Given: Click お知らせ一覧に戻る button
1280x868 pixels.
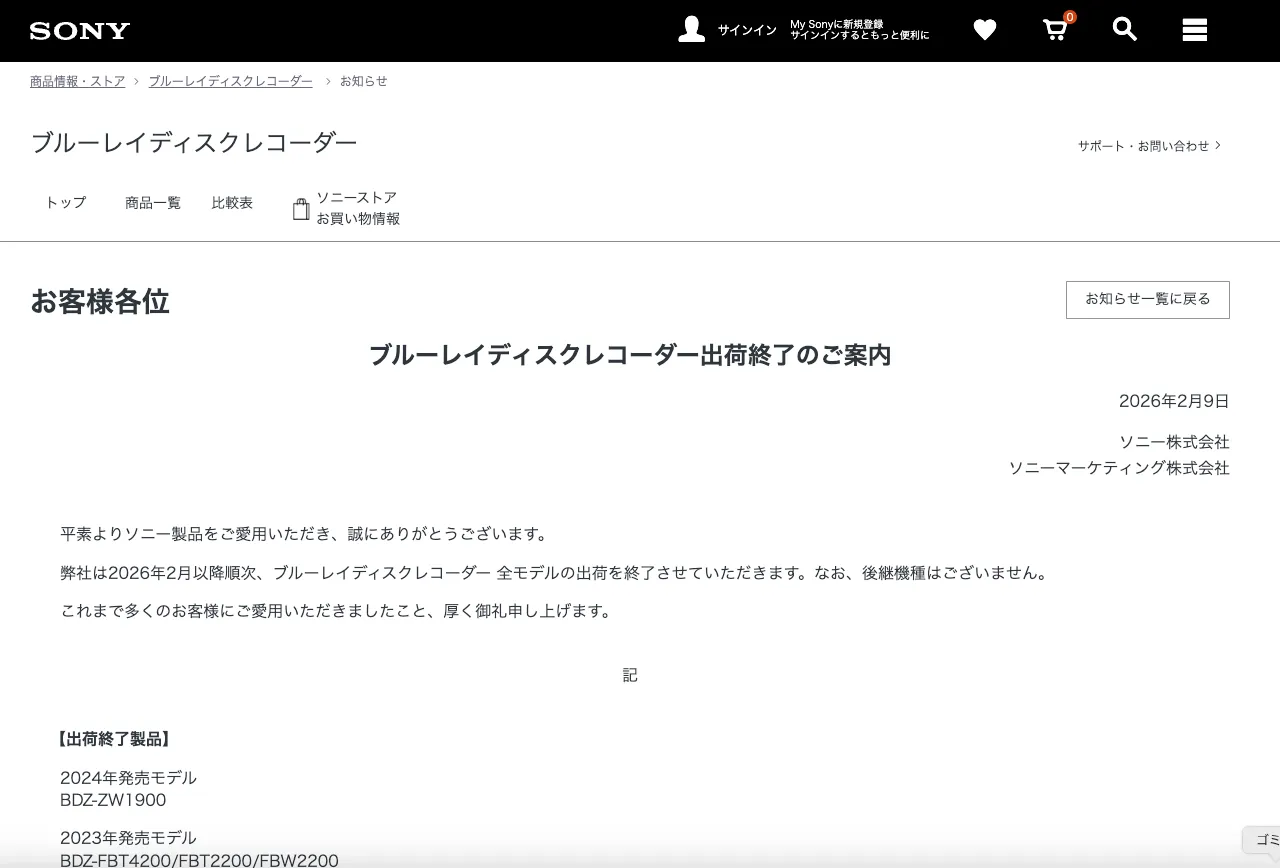Looking at the screenshot, I should (1148, 300).
